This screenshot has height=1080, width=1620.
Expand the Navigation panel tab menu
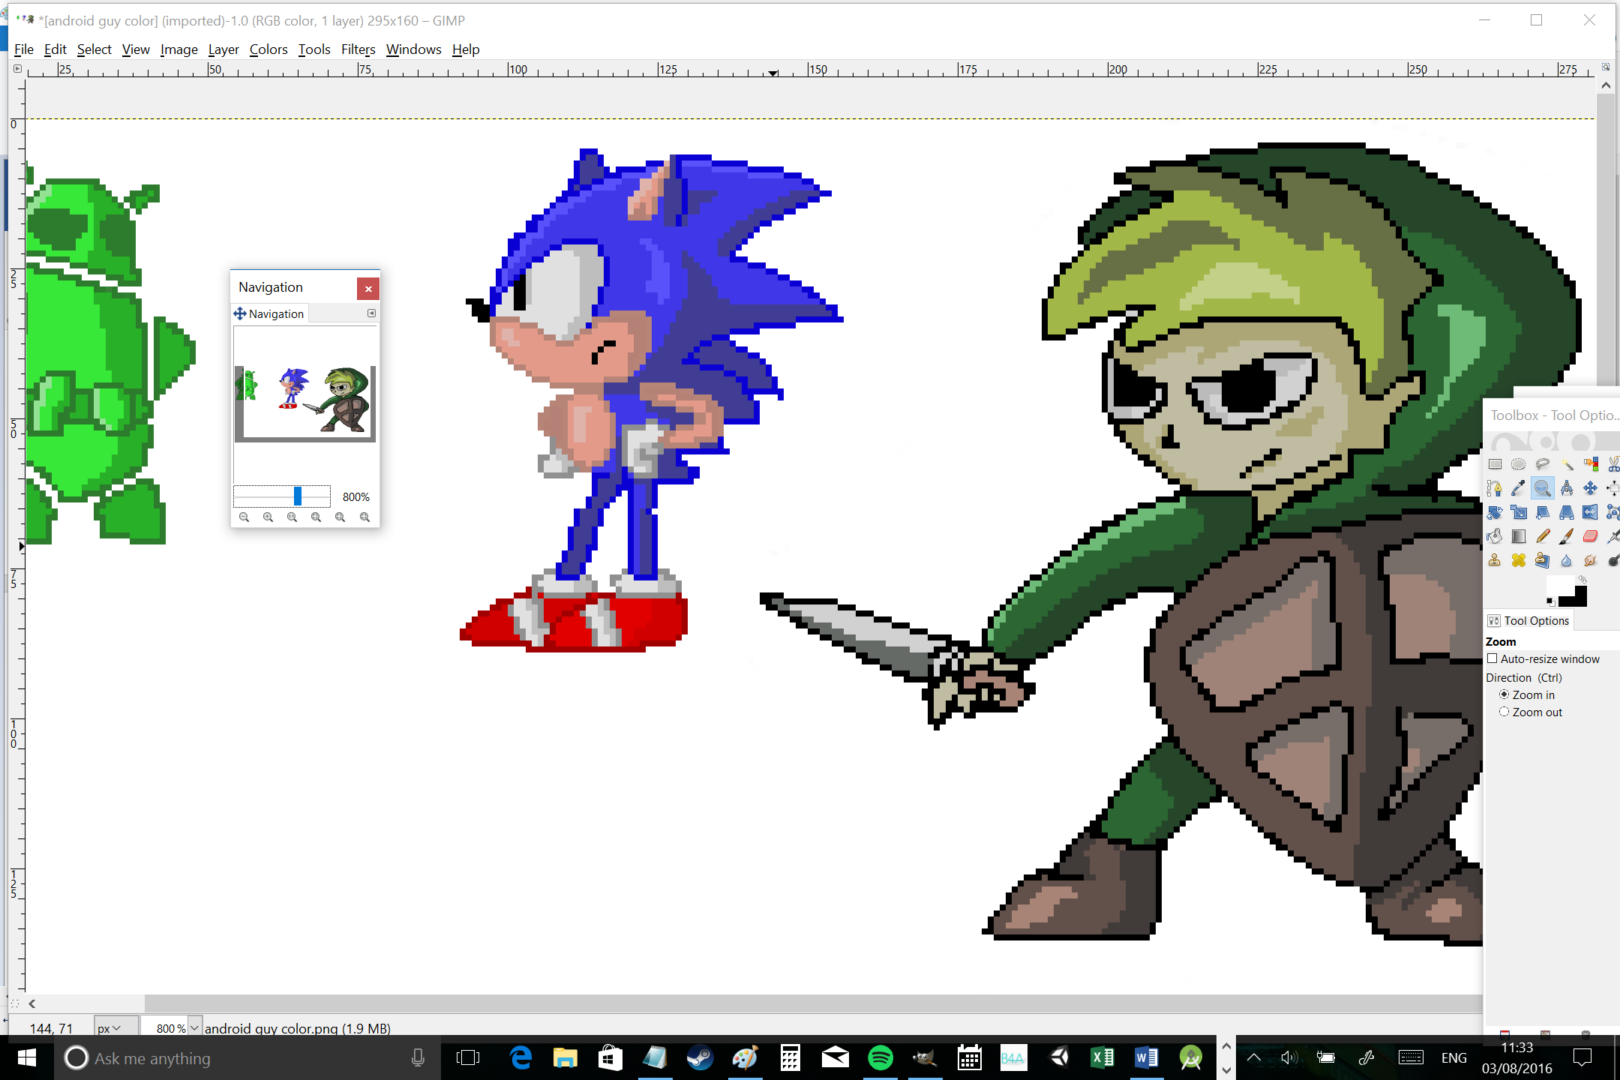tap(371, 313)
